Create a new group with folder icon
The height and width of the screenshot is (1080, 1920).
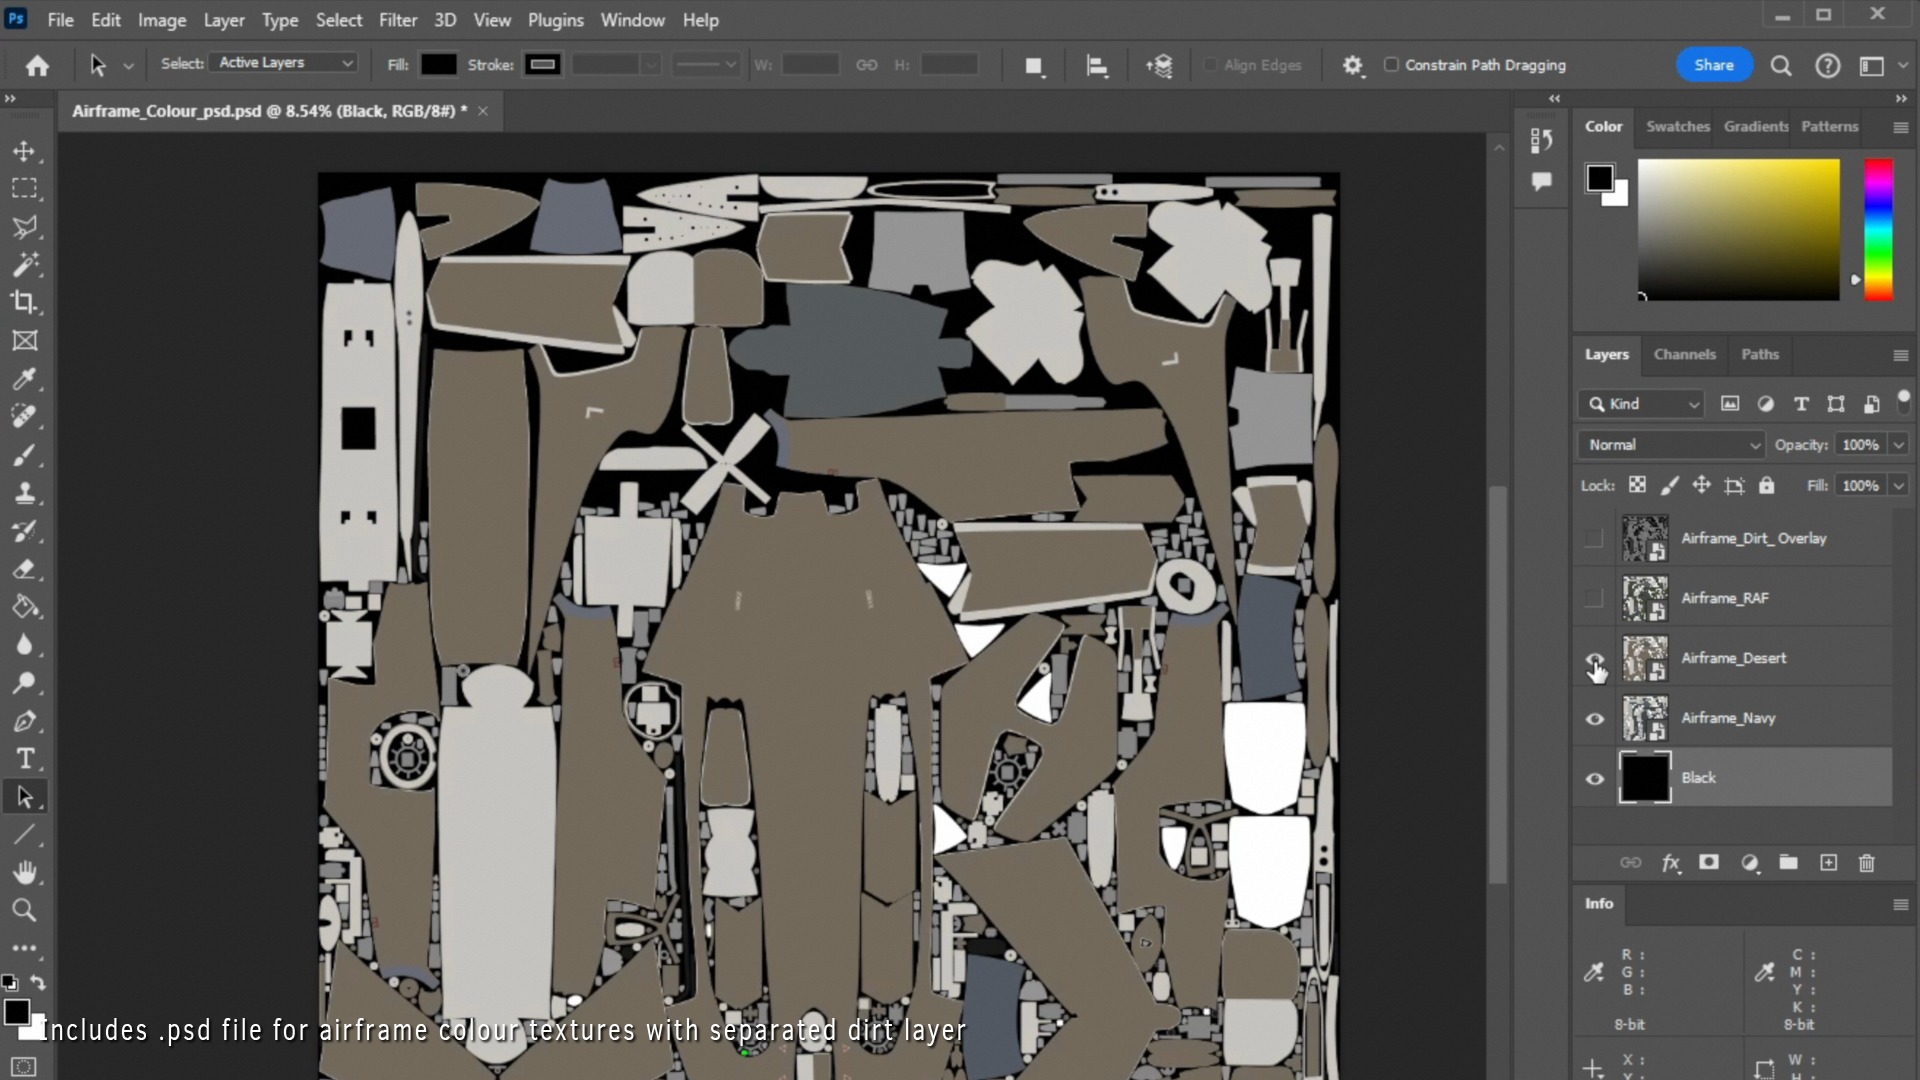[x=1788, y=863]
